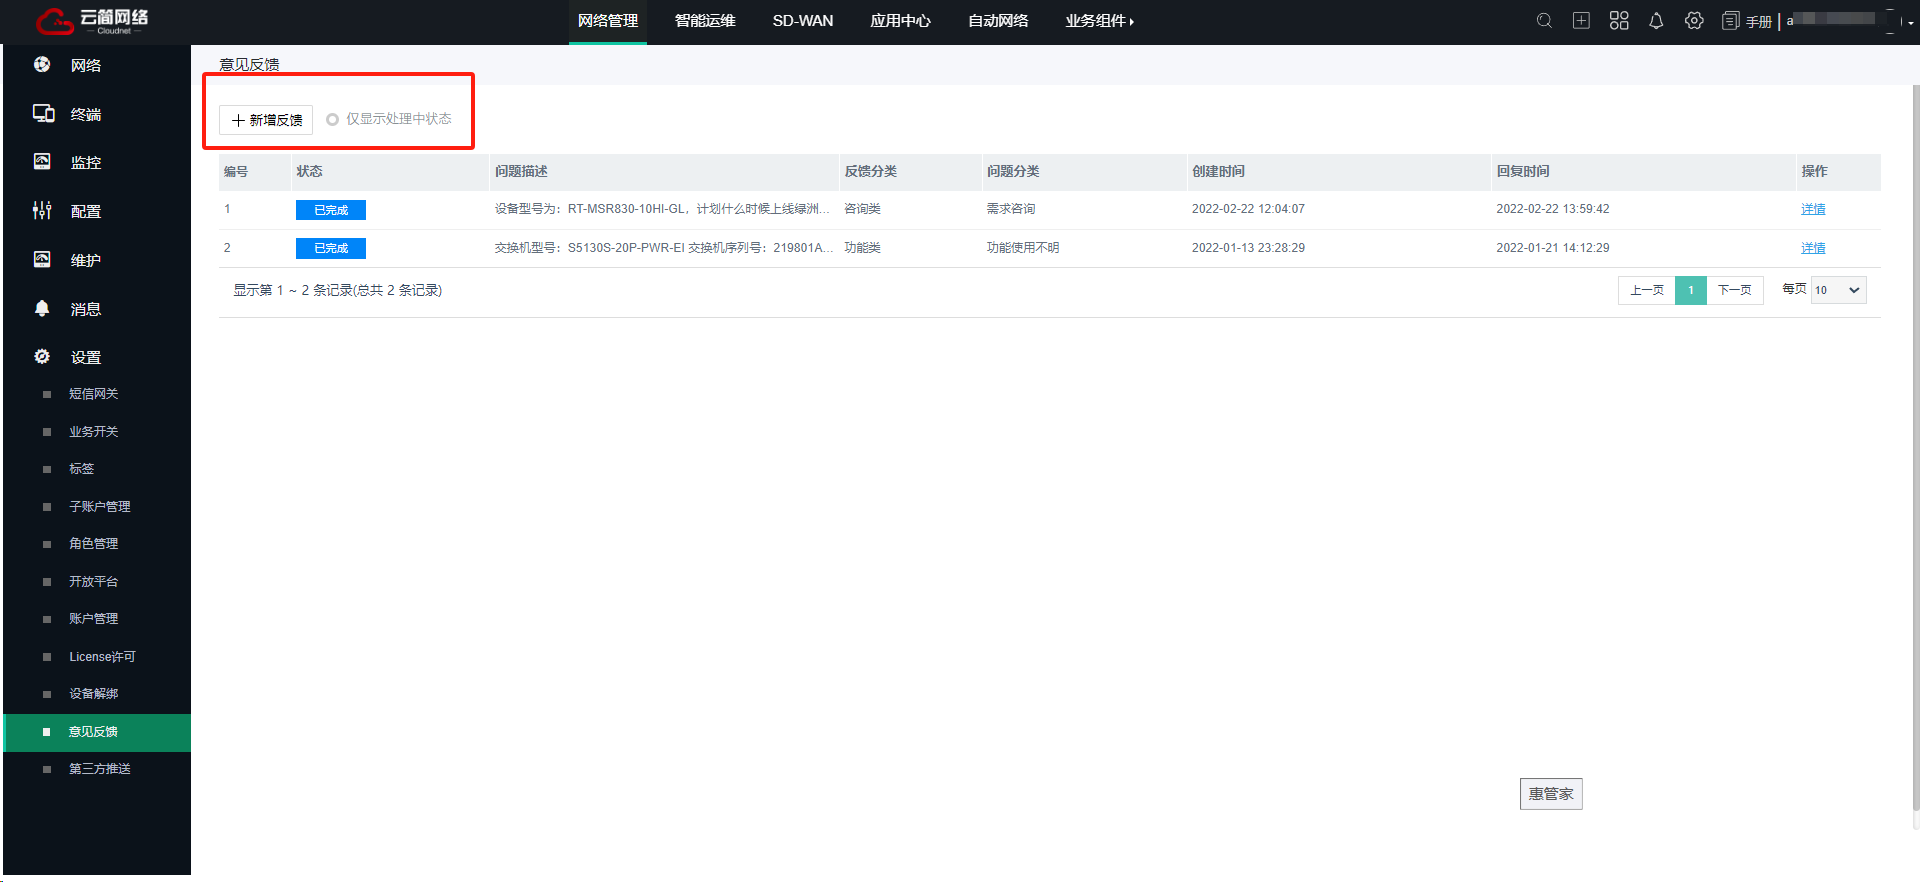Switch to 应用中心 tab
The height and width of the screenshot is (882, 1920).
(900, 21)
